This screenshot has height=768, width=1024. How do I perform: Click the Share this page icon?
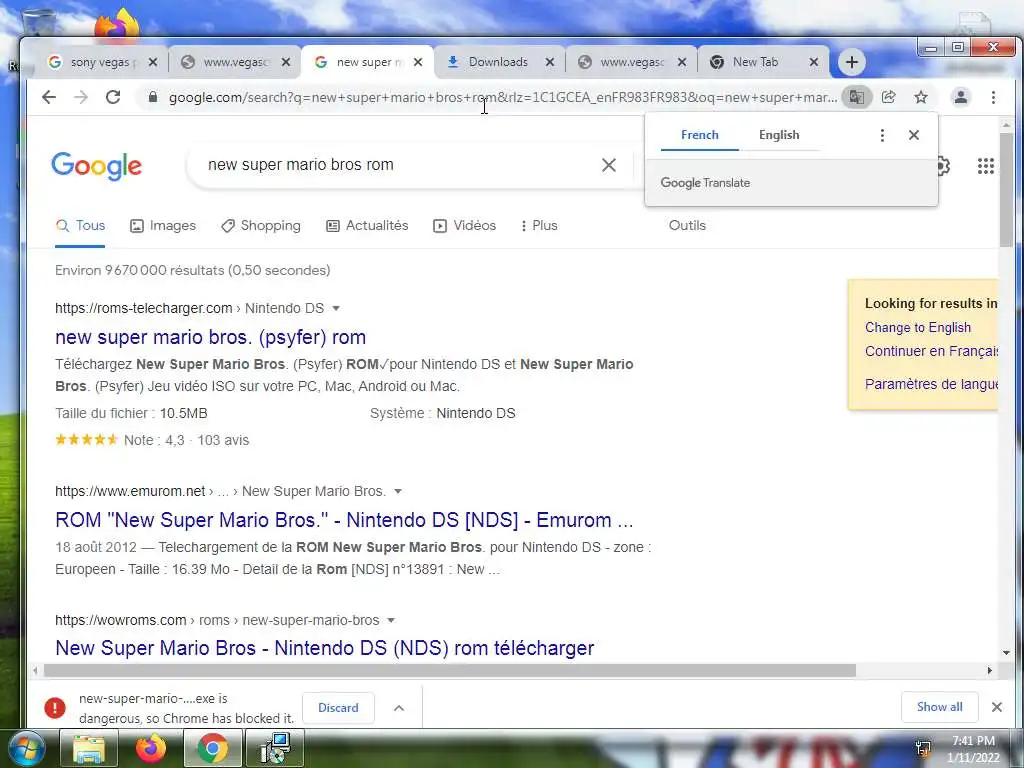pos(888,97)
